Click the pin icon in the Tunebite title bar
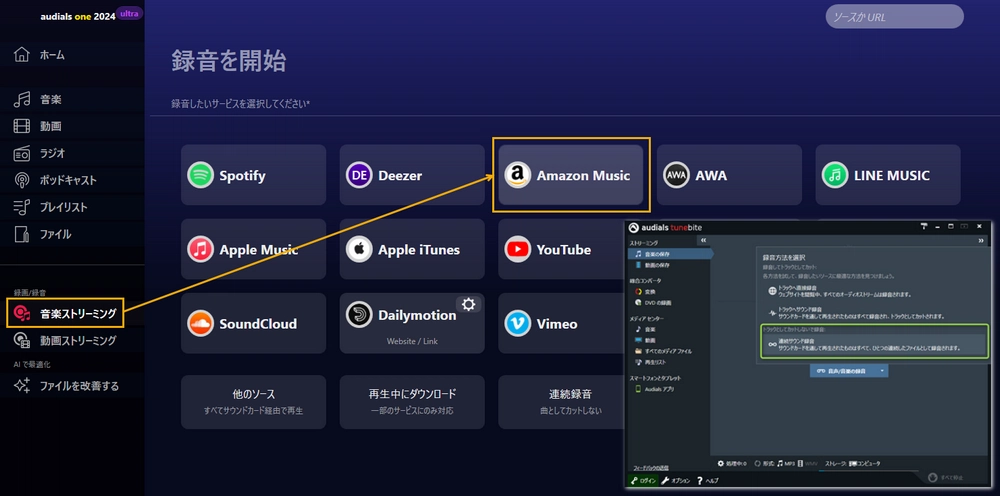Image resolution: width=1000 pixels, height=496 pixels. point(923,226)
